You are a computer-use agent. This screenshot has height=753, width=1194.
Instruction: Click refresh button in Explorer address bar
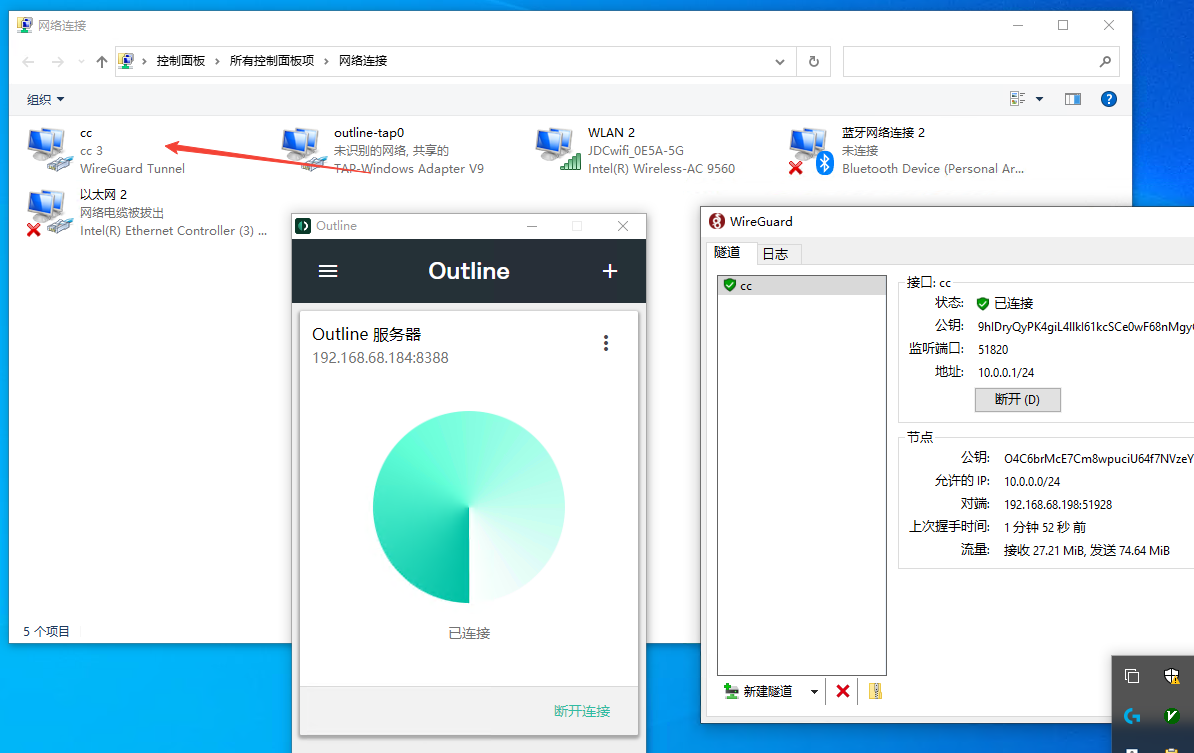pyautogui.click(x=813, y=62)
